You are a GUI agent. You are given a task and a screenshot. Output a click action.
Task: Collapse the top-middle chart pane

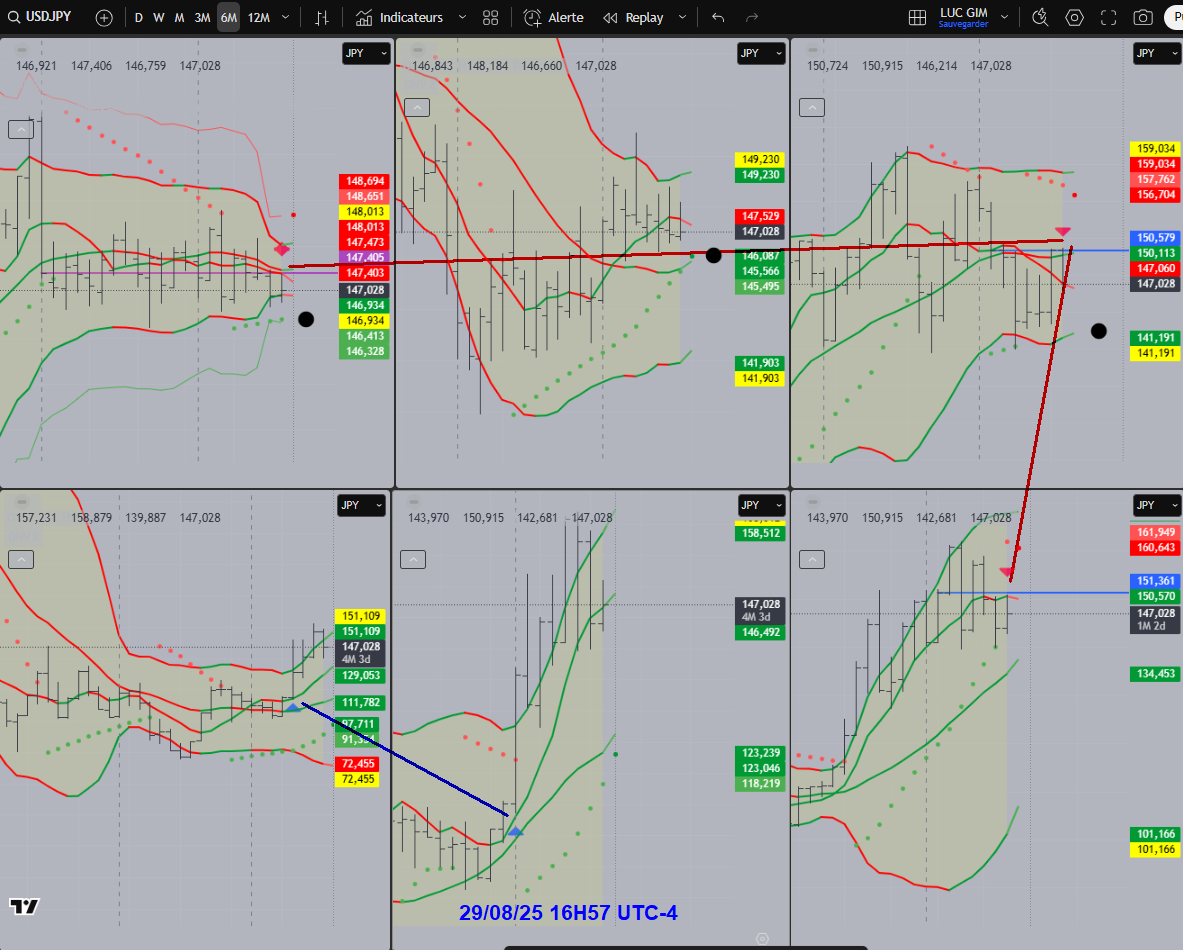[x=416, y=107]
